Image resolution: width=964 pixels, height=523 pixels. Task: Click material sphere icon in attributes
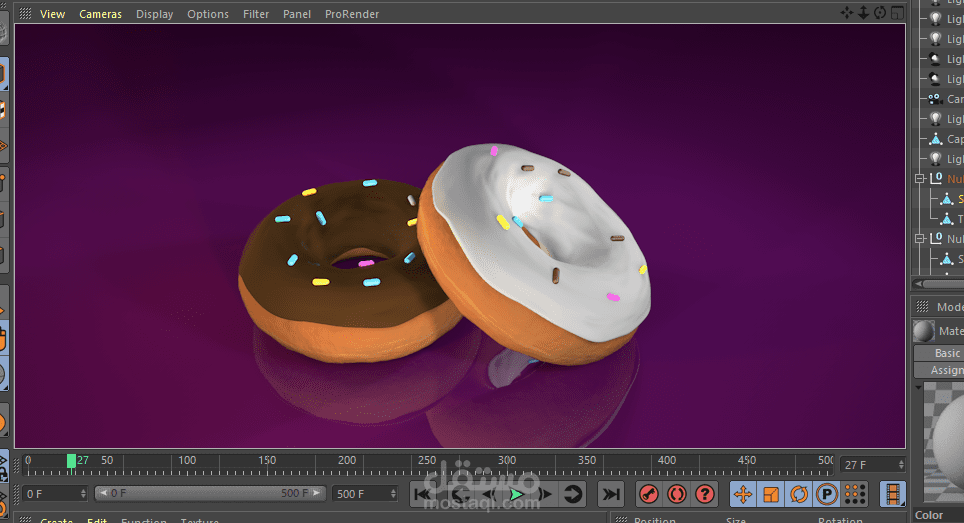pos(923,331)
